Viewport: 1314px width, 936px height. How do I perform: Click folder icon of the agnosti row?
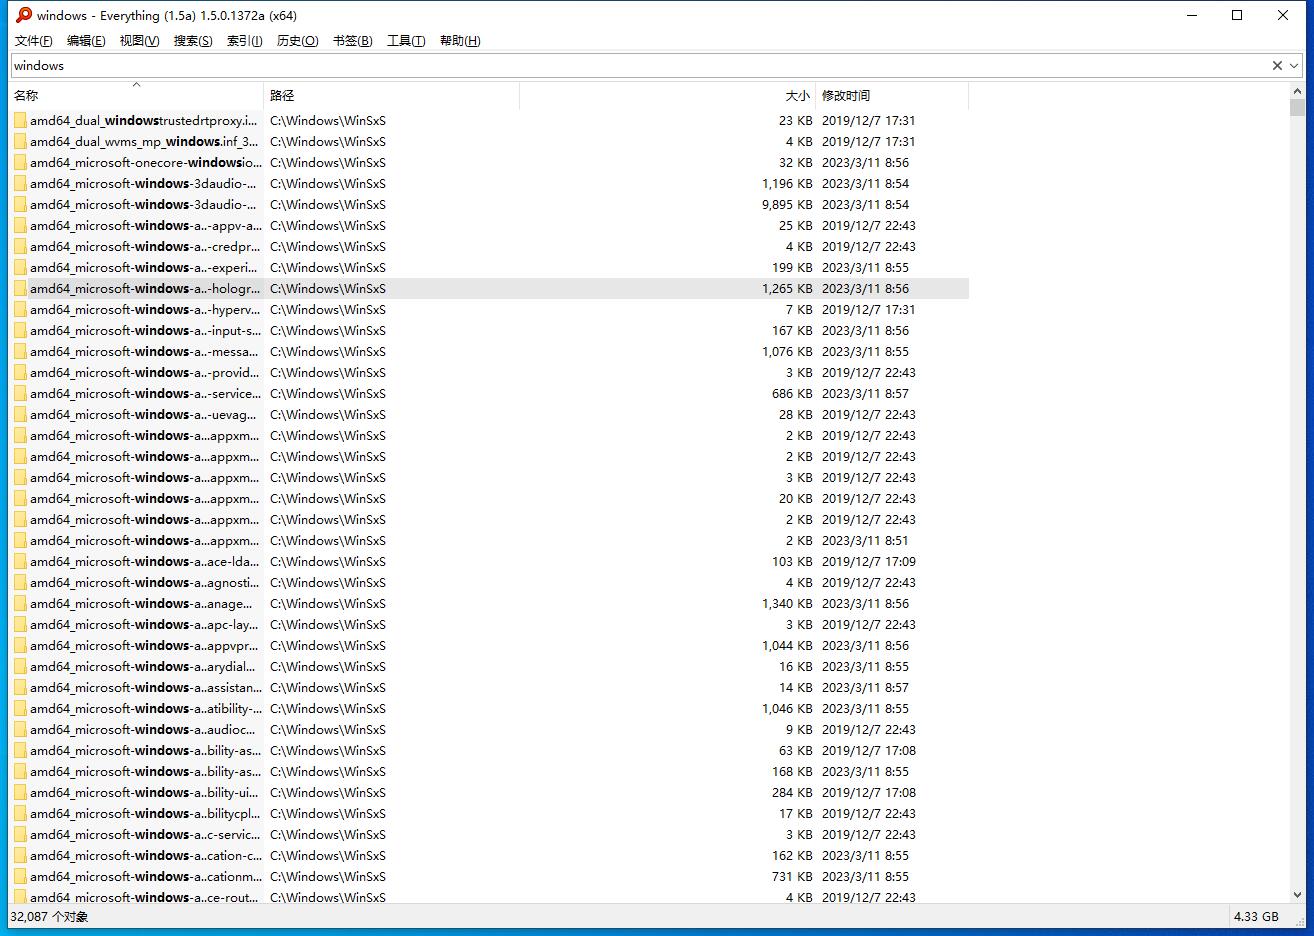tap(20, 582)
